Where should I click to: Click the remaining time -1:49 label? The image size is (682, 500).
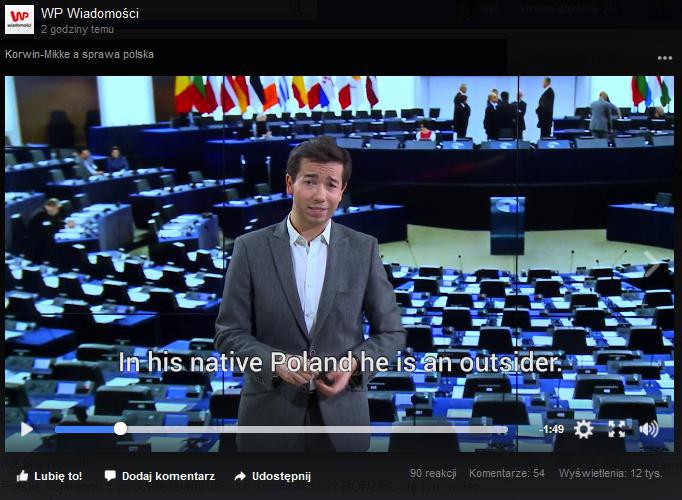click(x=552, y=429)
